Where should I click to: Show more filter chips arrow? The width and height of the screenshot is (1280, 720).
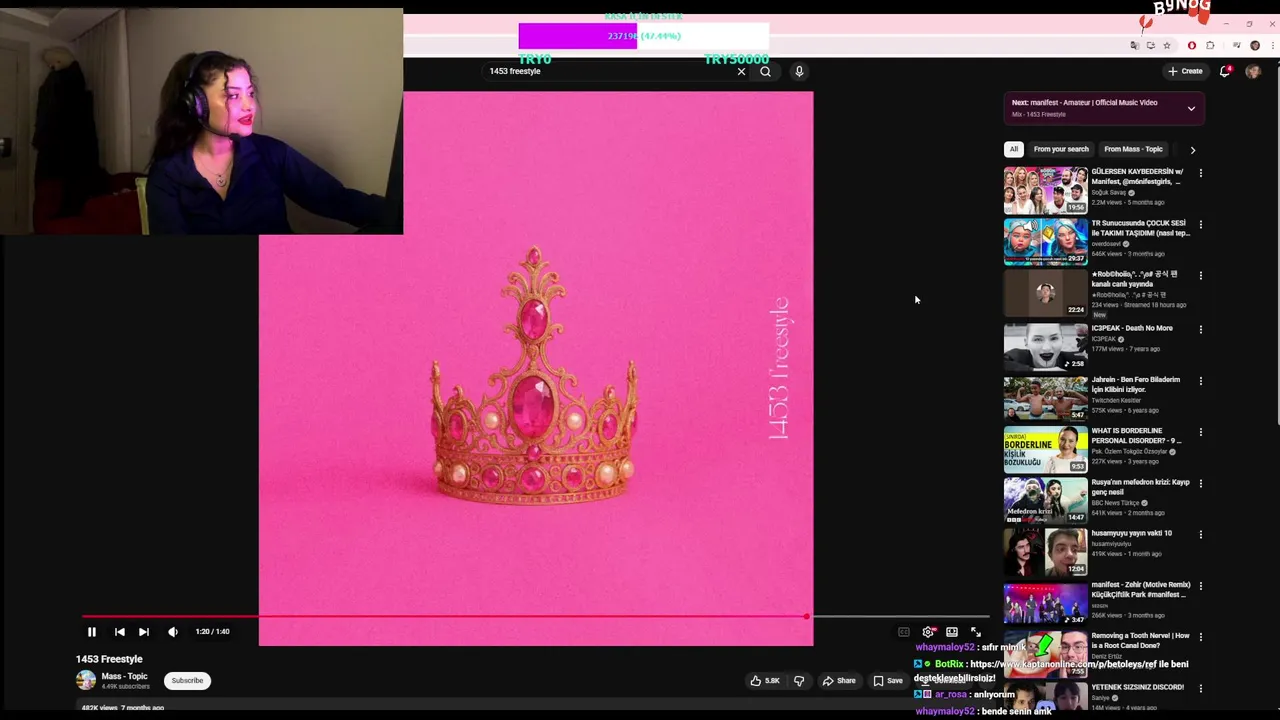(1192, 150)
